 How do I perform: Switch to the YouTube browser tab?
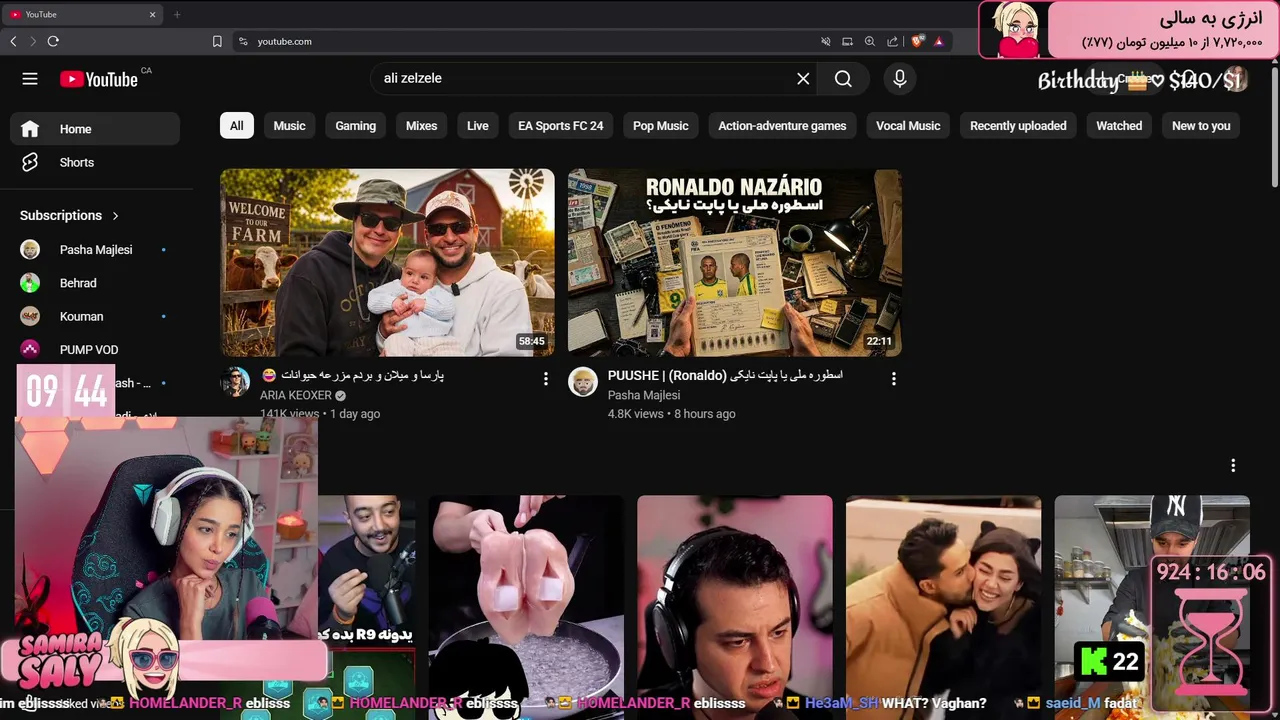point(84,14)
